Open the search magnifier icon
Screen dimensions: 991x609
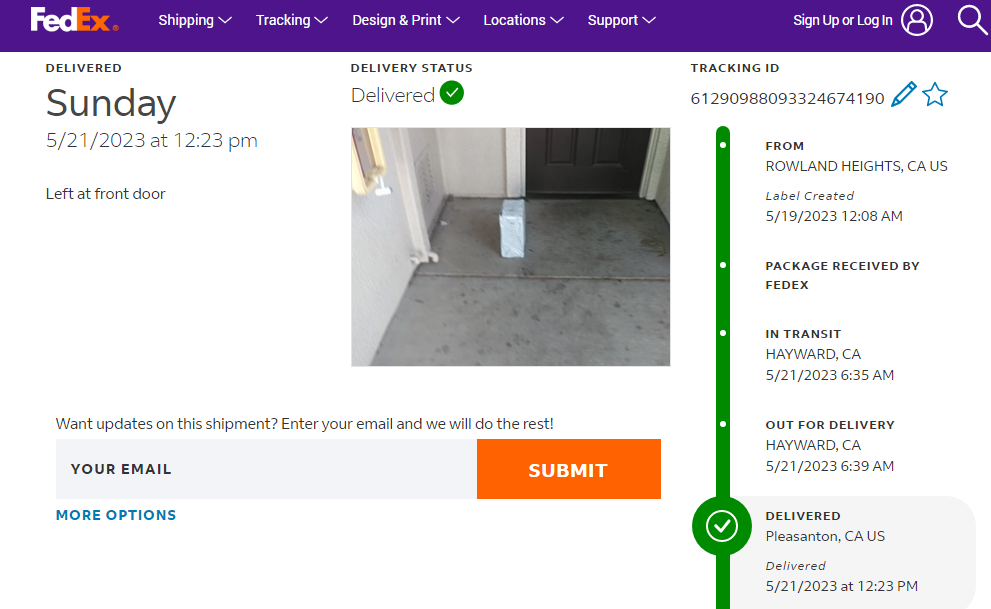click(971, 20)
